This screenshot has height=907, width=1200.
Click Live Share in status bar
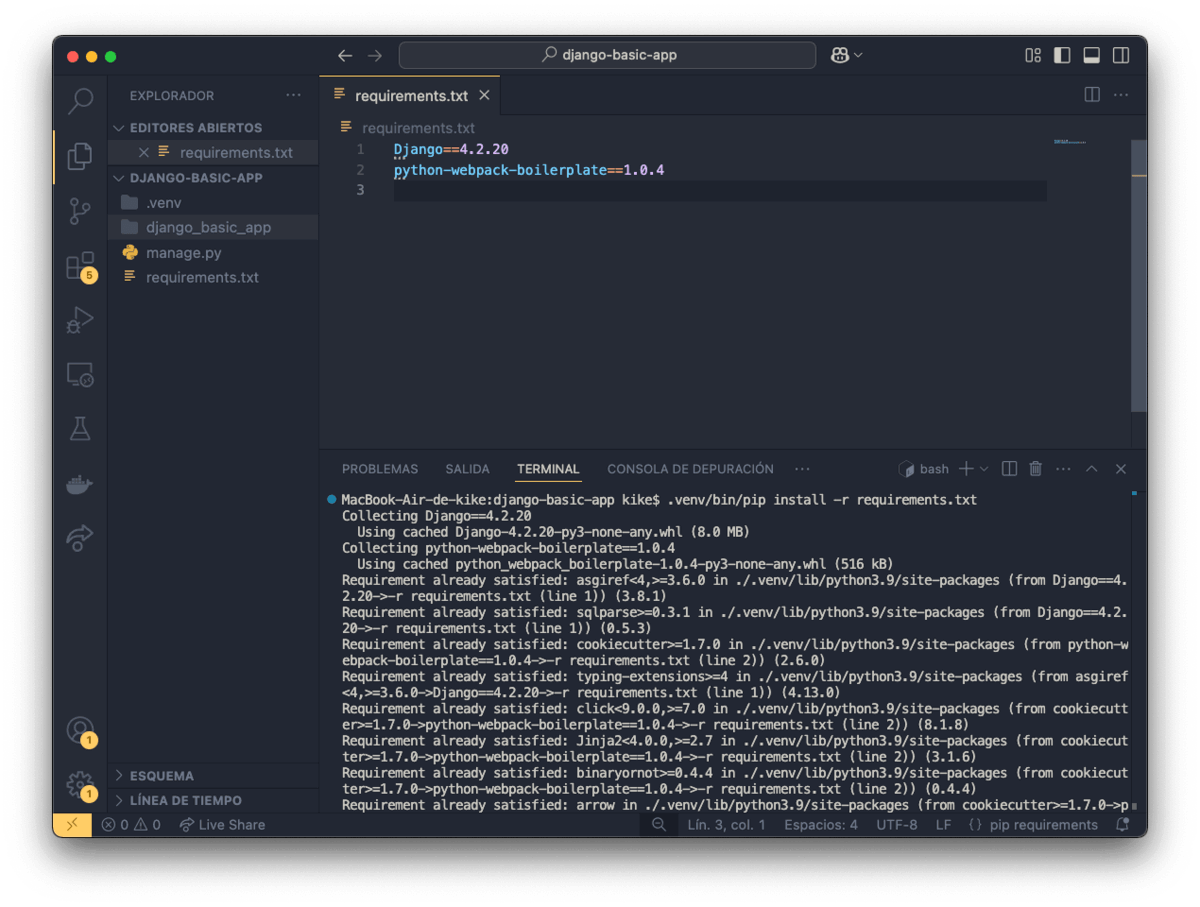(x=222, y=825)
